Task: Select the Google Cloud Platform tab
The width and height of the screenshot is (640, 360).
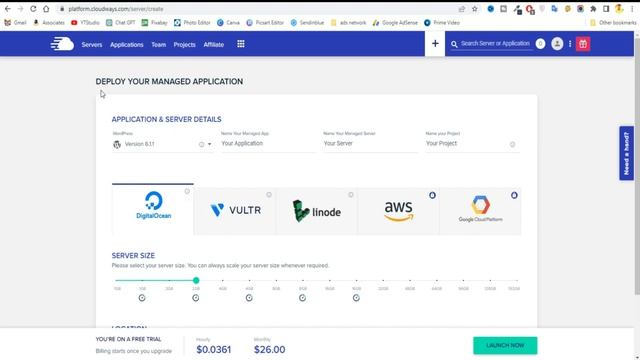Action: click(x=480, y=211)
